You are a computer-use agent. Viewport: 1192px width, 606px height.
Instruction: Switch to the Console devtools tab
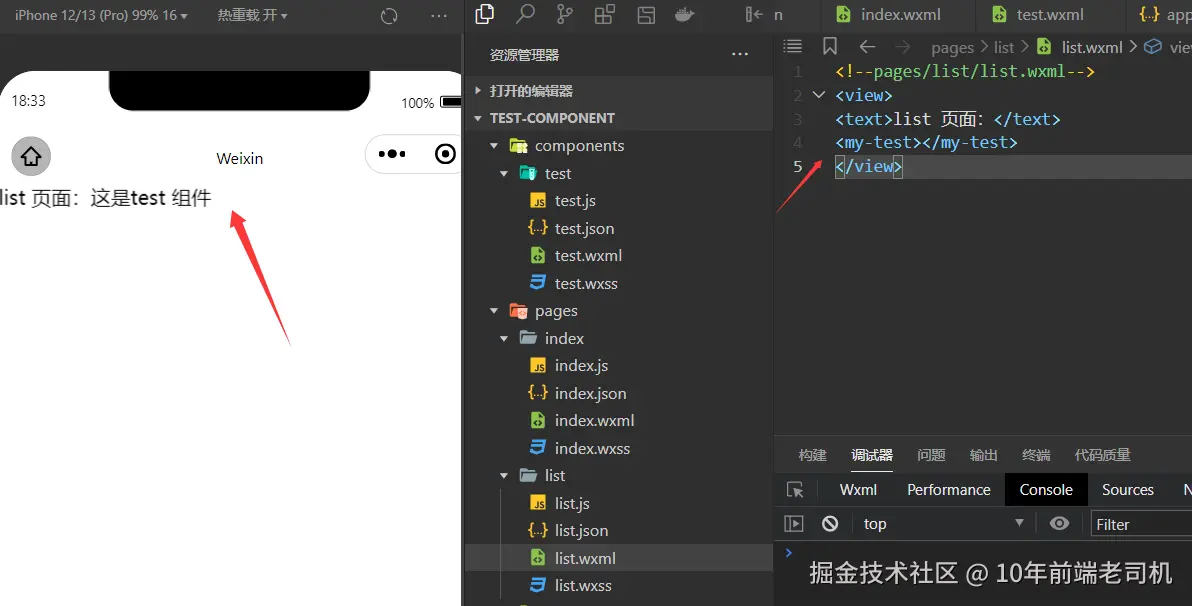pyautogui.click(x=1046, y=490)
